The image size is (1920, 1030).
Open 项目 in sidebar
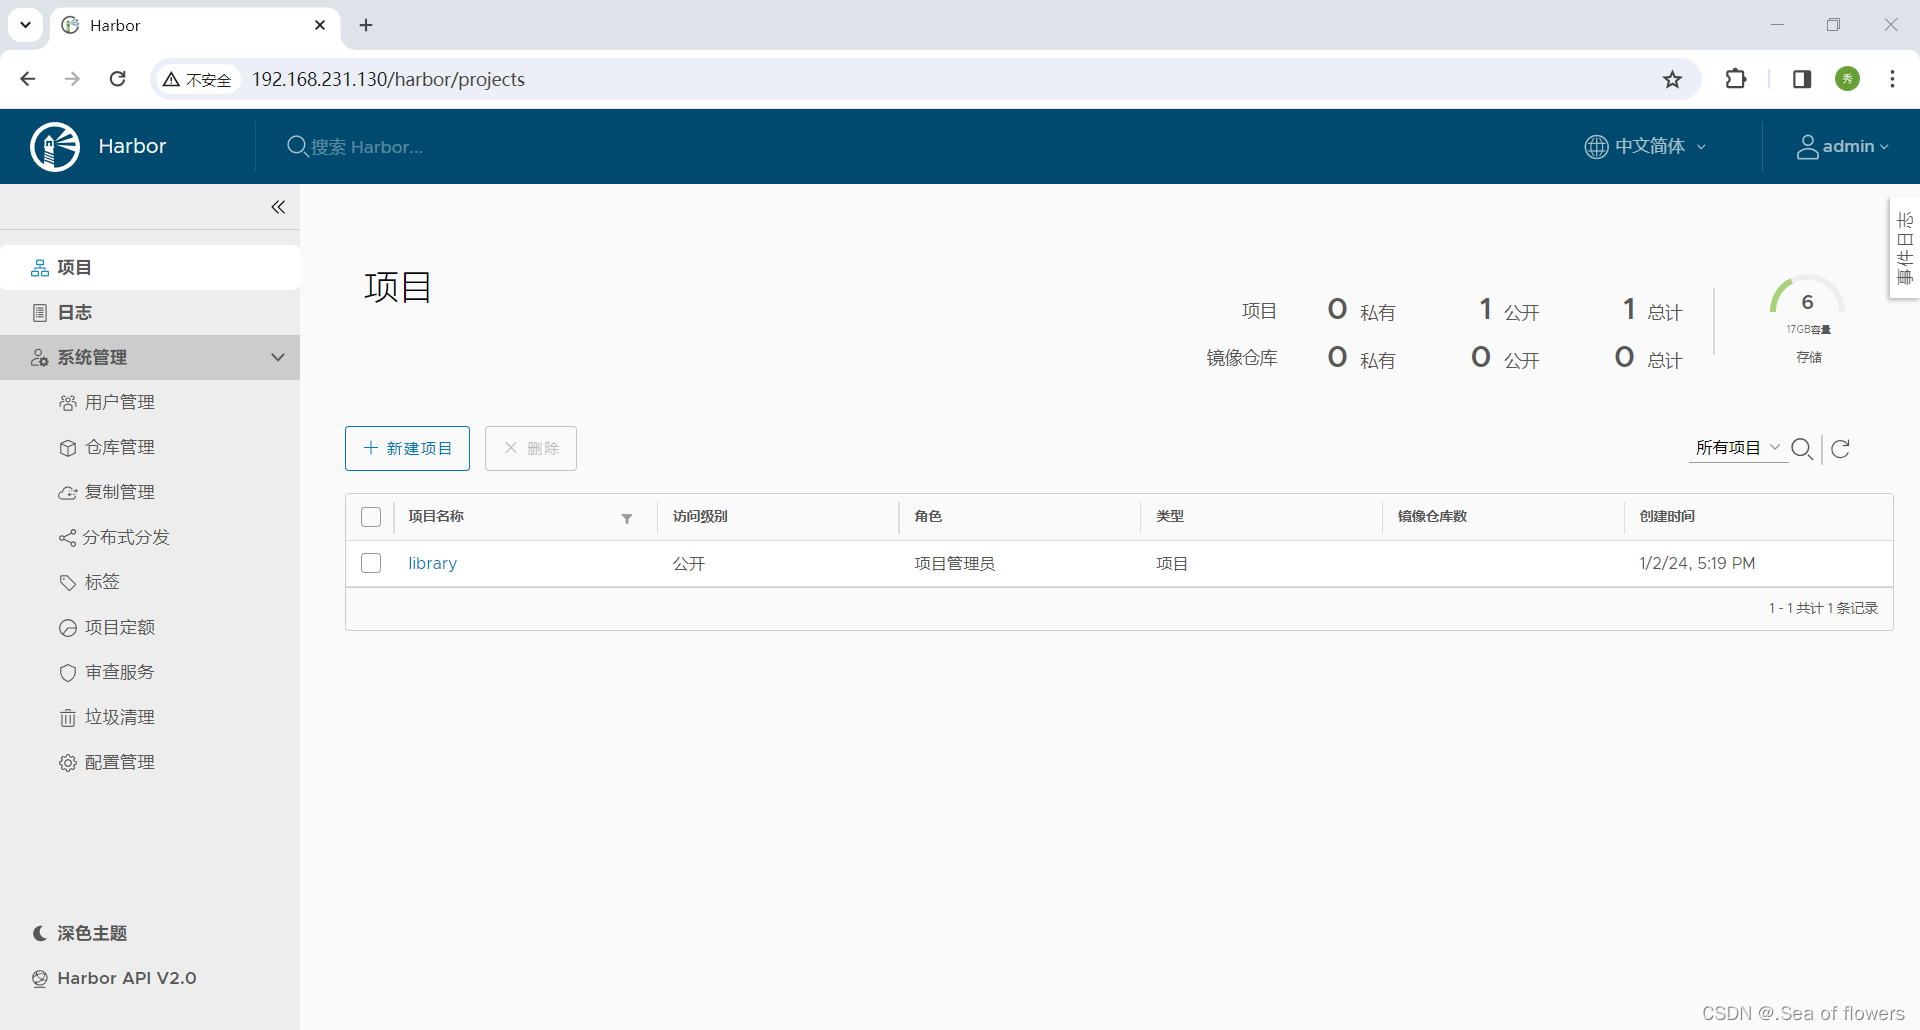coord(150,267)
